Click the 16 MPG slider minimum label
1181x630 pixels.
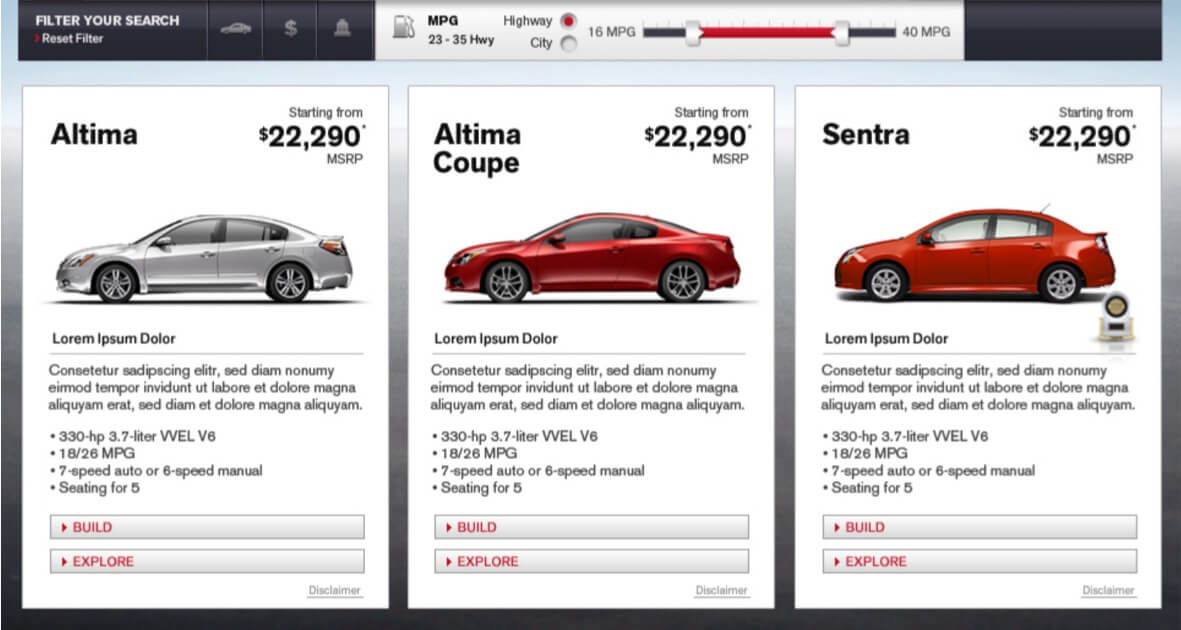(x=612, y=32)
